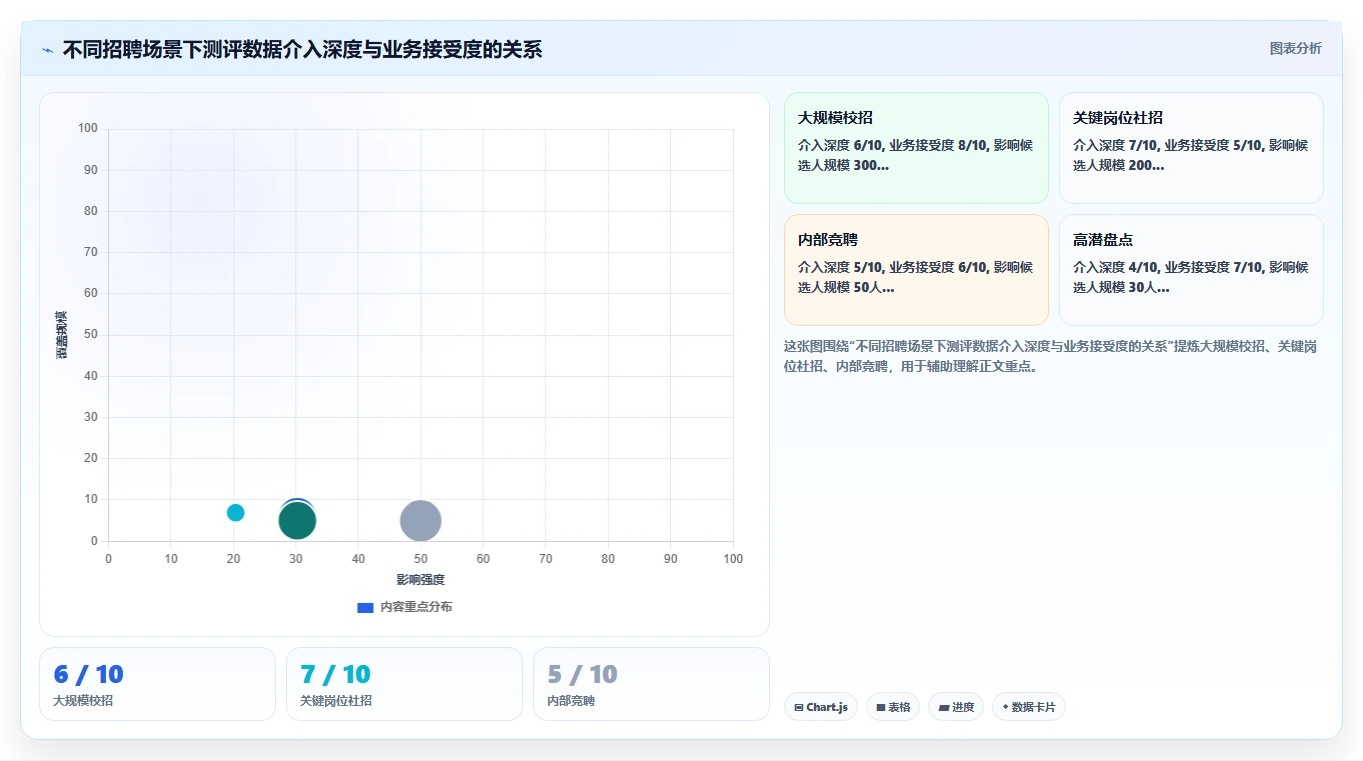Screen dimensions: 1363x761
Task: Click the 内容重点分布 legend label
Action: (x=416, y=607)
